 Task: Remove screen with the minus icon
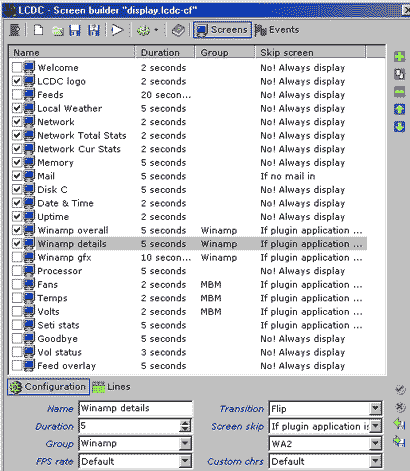[x=399, y=92]
